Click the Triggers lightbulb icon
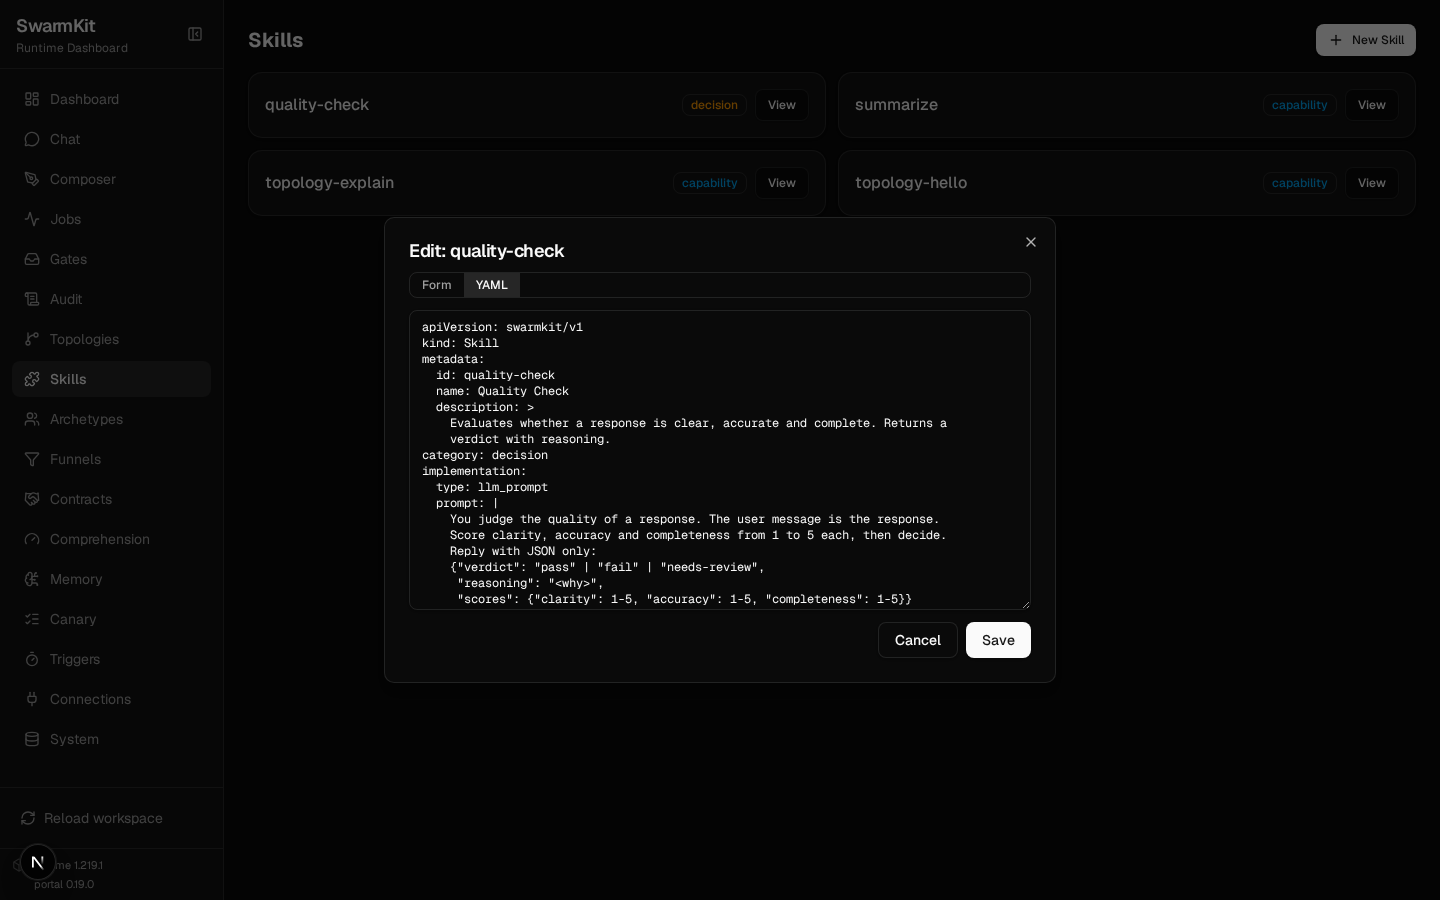 coord(32,659)
